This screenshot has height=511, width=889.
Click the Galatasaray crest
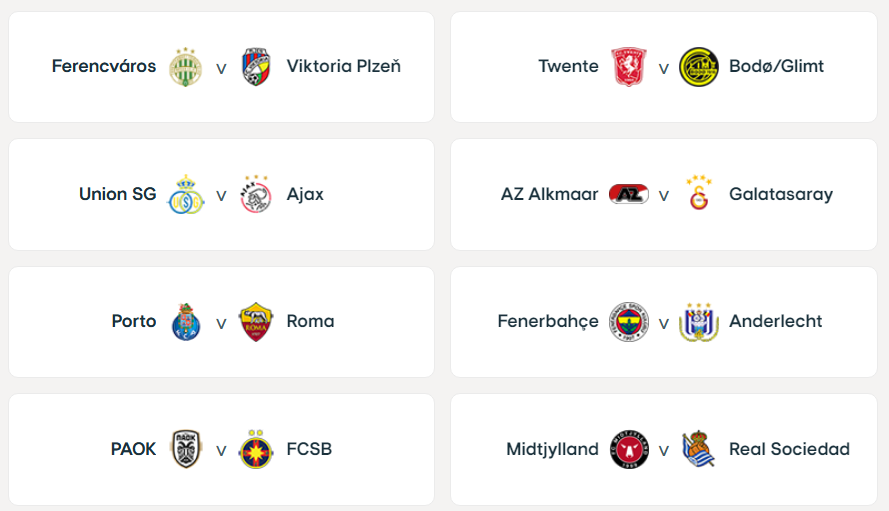(699, 194)
